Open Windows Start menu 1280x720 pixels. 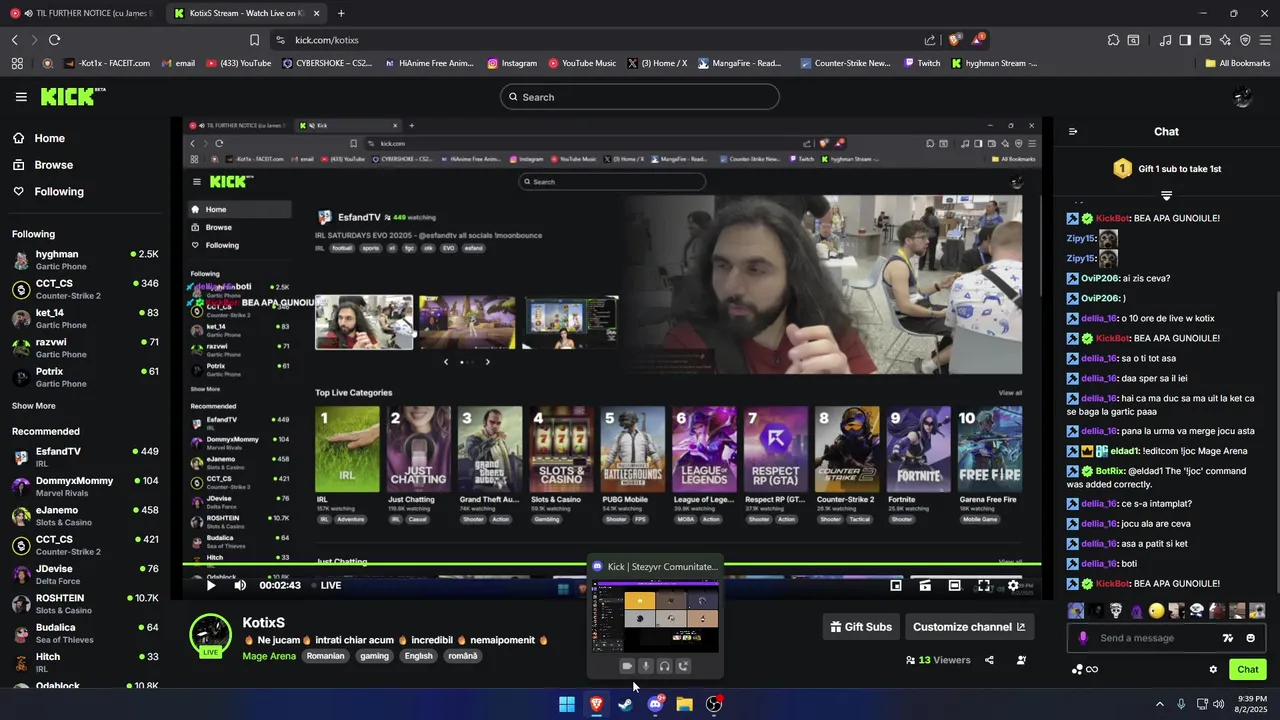click(x=567, y=704)
